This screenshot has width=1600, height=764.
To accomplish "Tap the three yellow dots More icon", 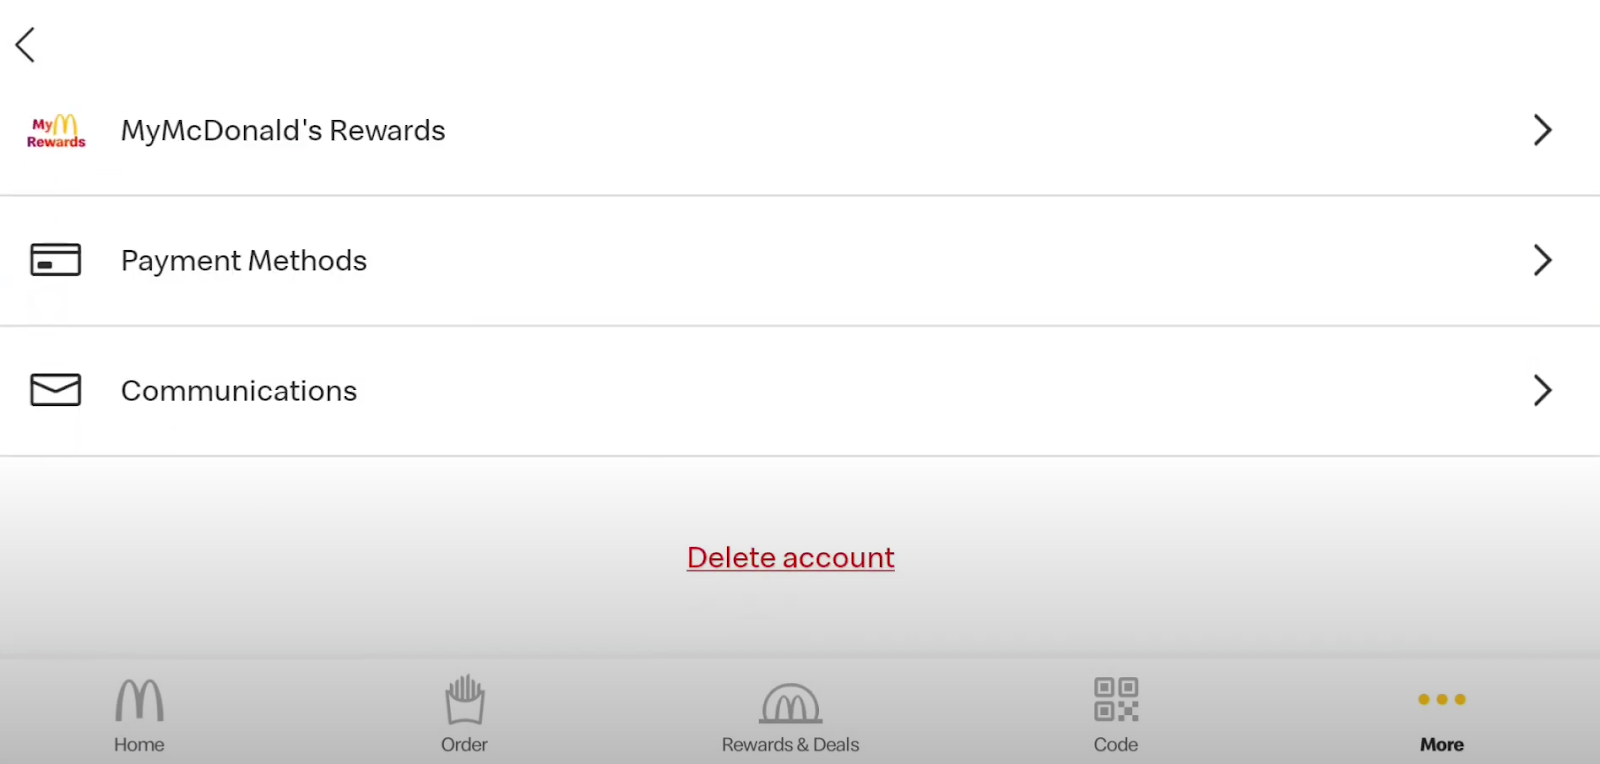I will click(x=1442, y=699).
